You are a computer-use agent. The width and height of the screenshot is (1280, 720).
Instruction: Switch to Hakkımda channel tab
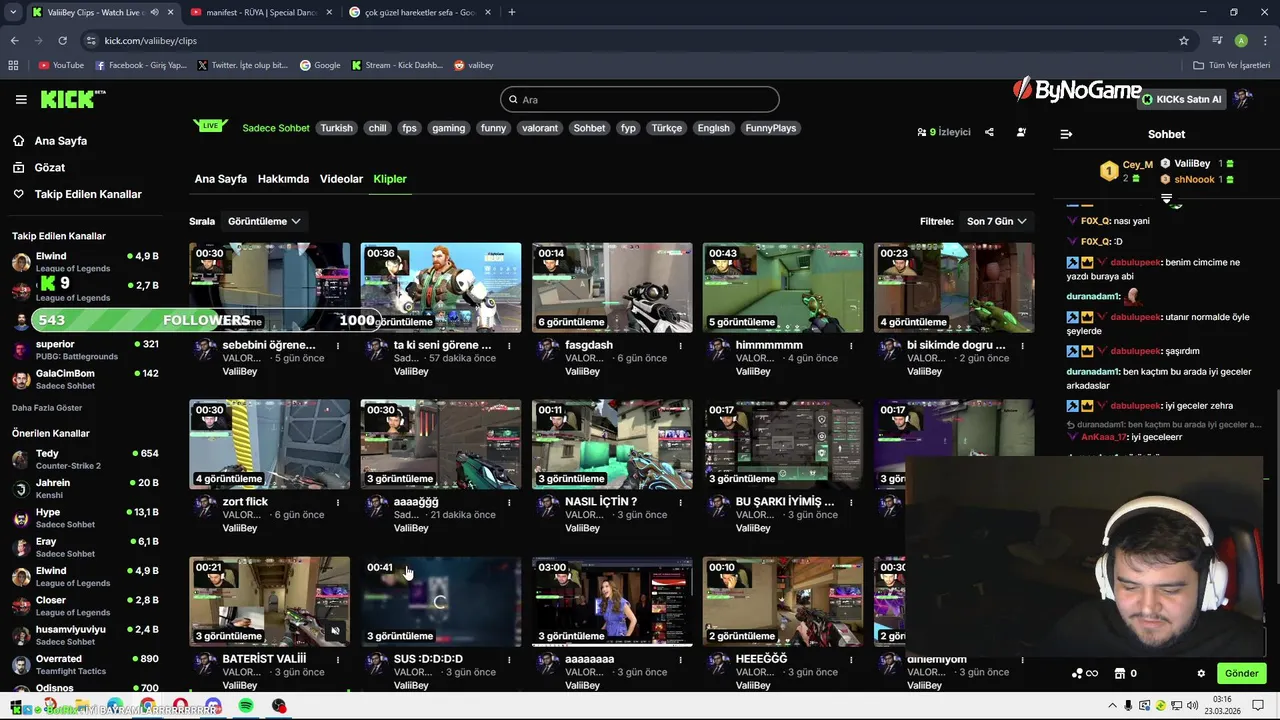pos(283,179)
